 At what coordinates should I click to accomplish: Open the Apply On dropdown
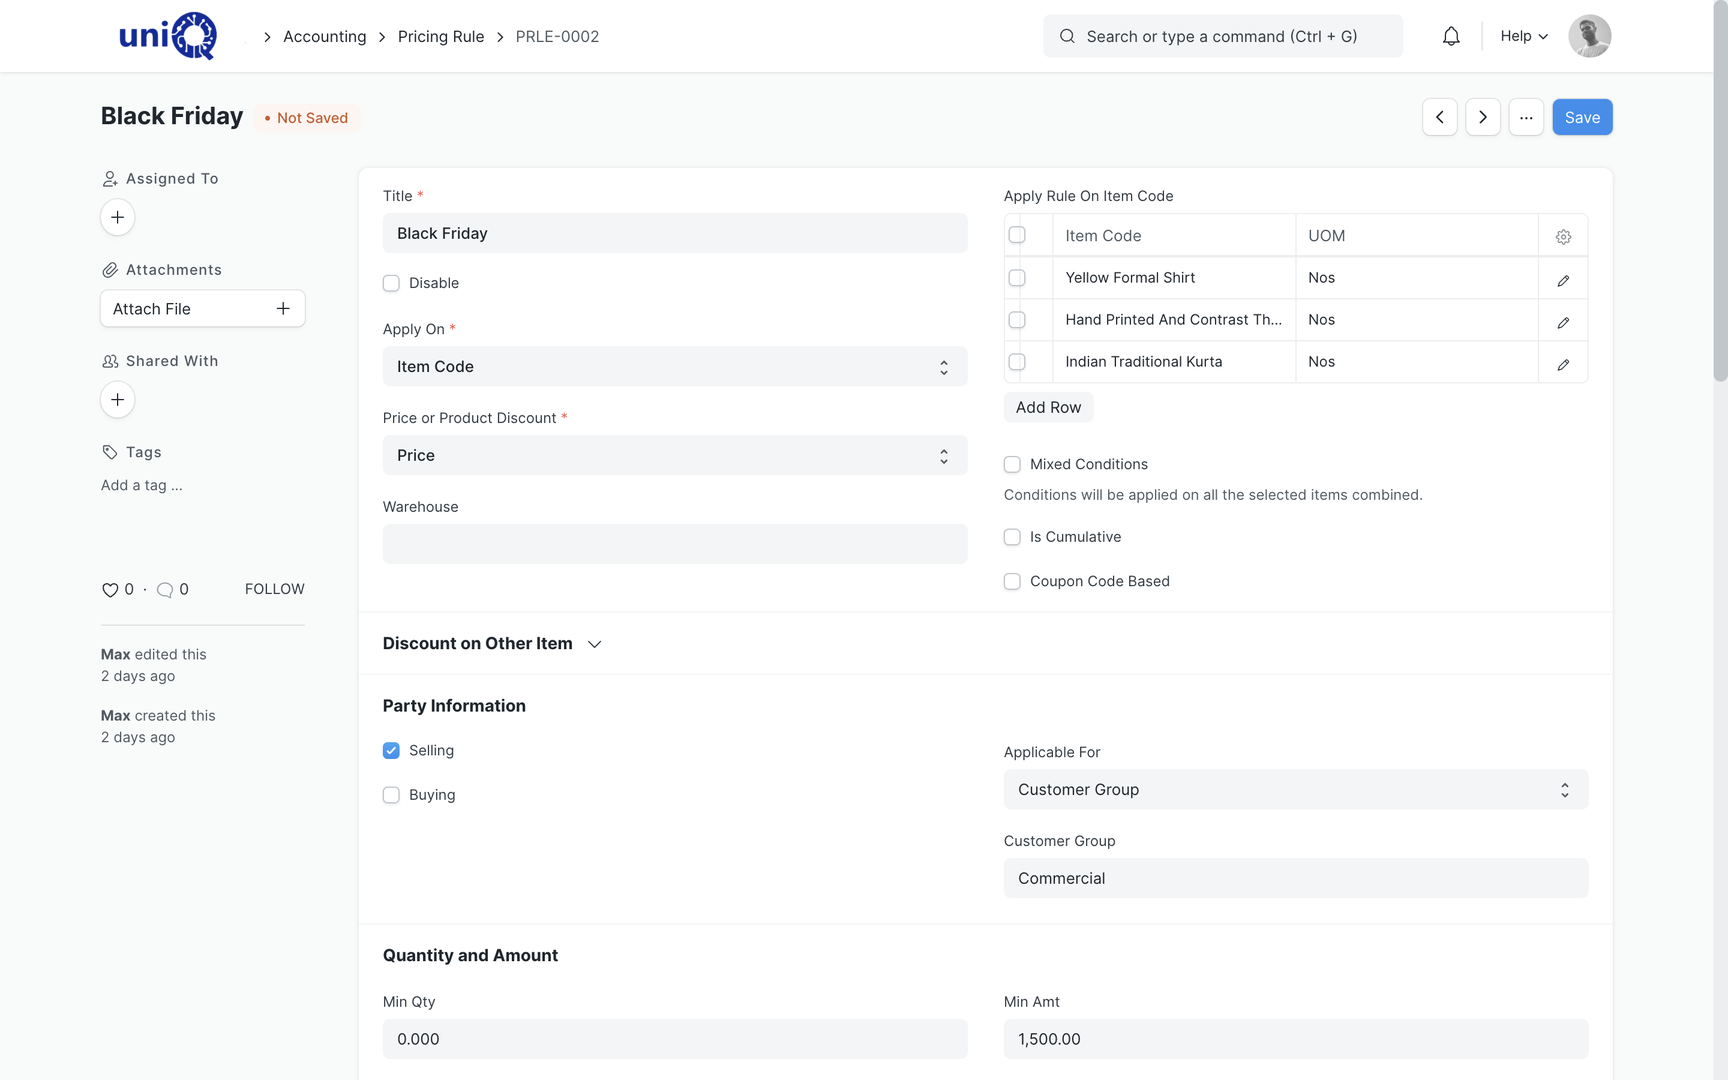(x=674, y=366)
